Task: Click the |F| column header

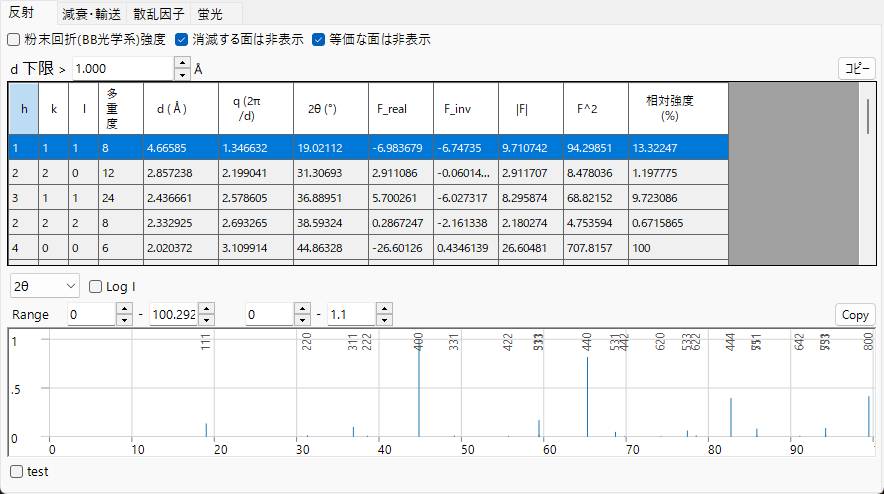Action: click(531, 109)
